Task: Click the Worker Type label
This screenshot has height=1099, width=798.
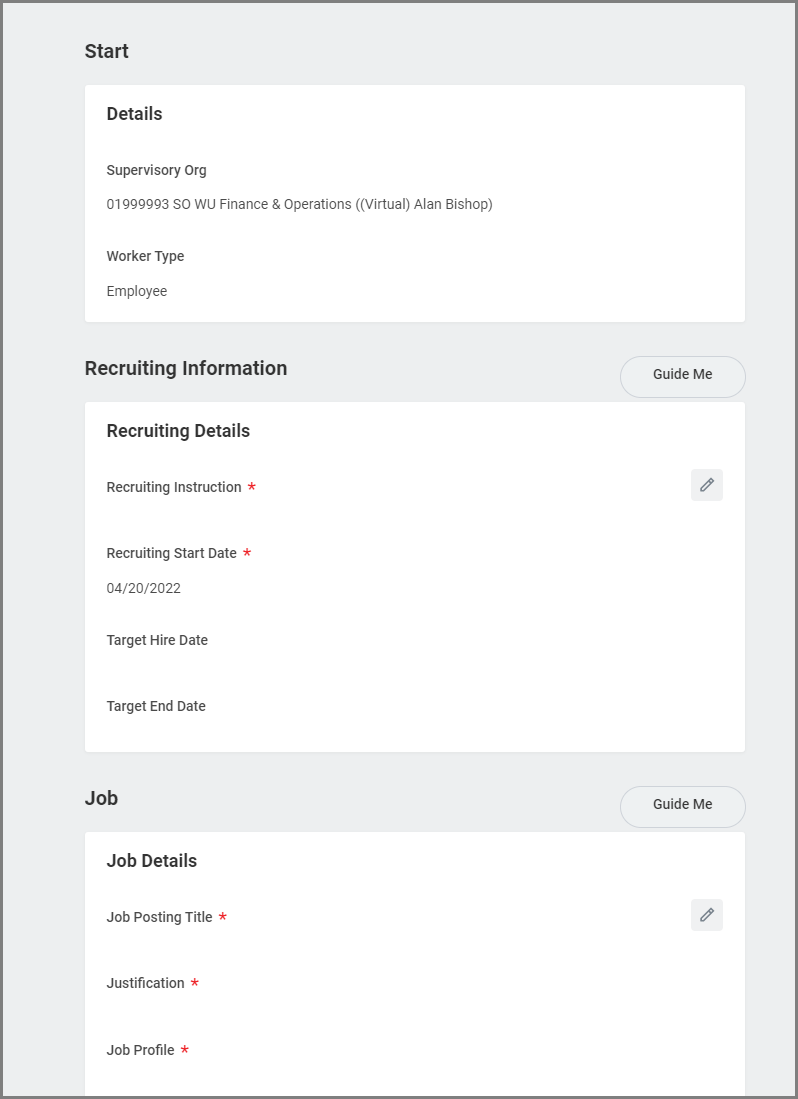Action: (145, 256)
